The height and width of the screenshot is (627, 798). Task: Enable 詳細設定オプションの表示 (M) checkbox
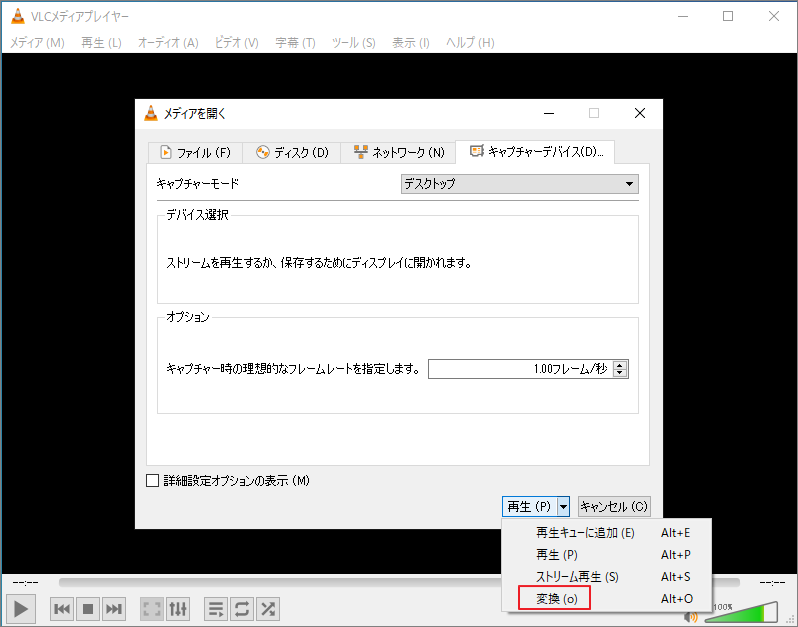tap(152, 480)
